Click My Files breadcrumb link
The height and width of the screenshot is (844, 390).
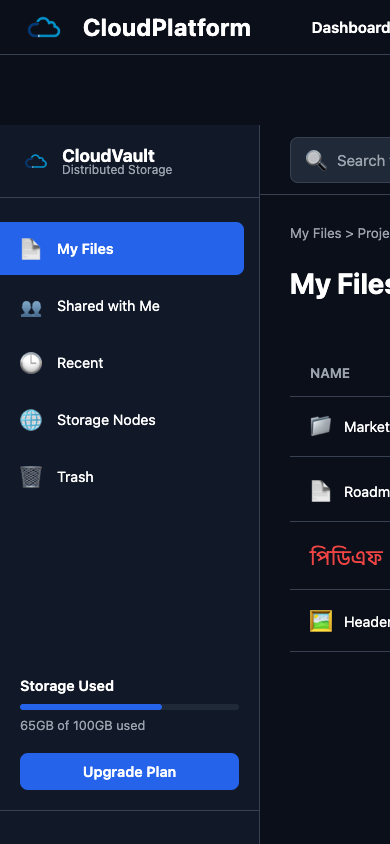(316, 233)
